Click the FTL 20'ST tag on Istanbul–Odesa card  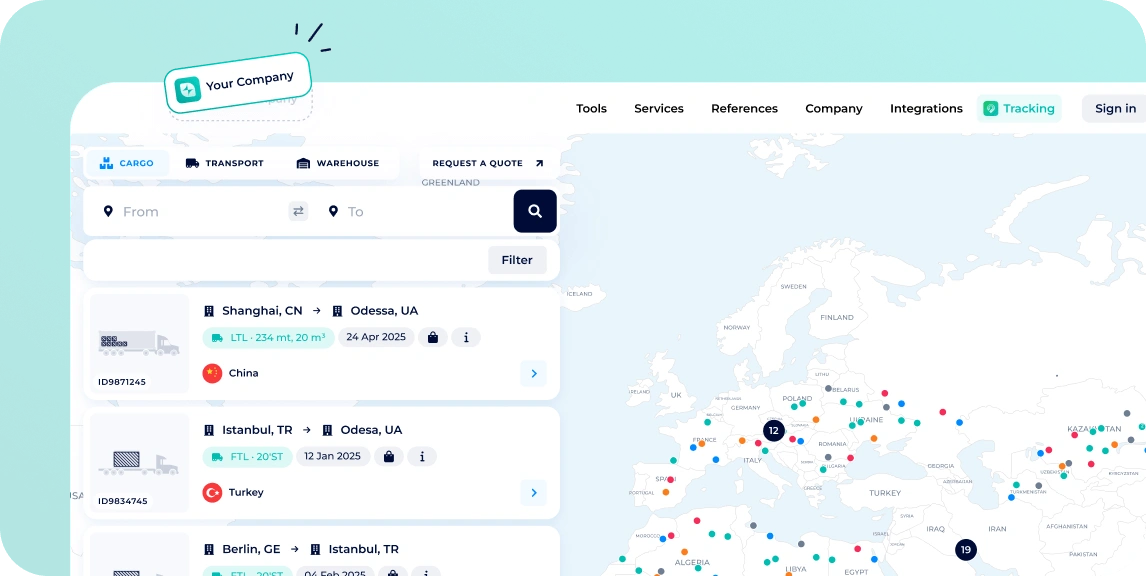click(x=247, y=457)
